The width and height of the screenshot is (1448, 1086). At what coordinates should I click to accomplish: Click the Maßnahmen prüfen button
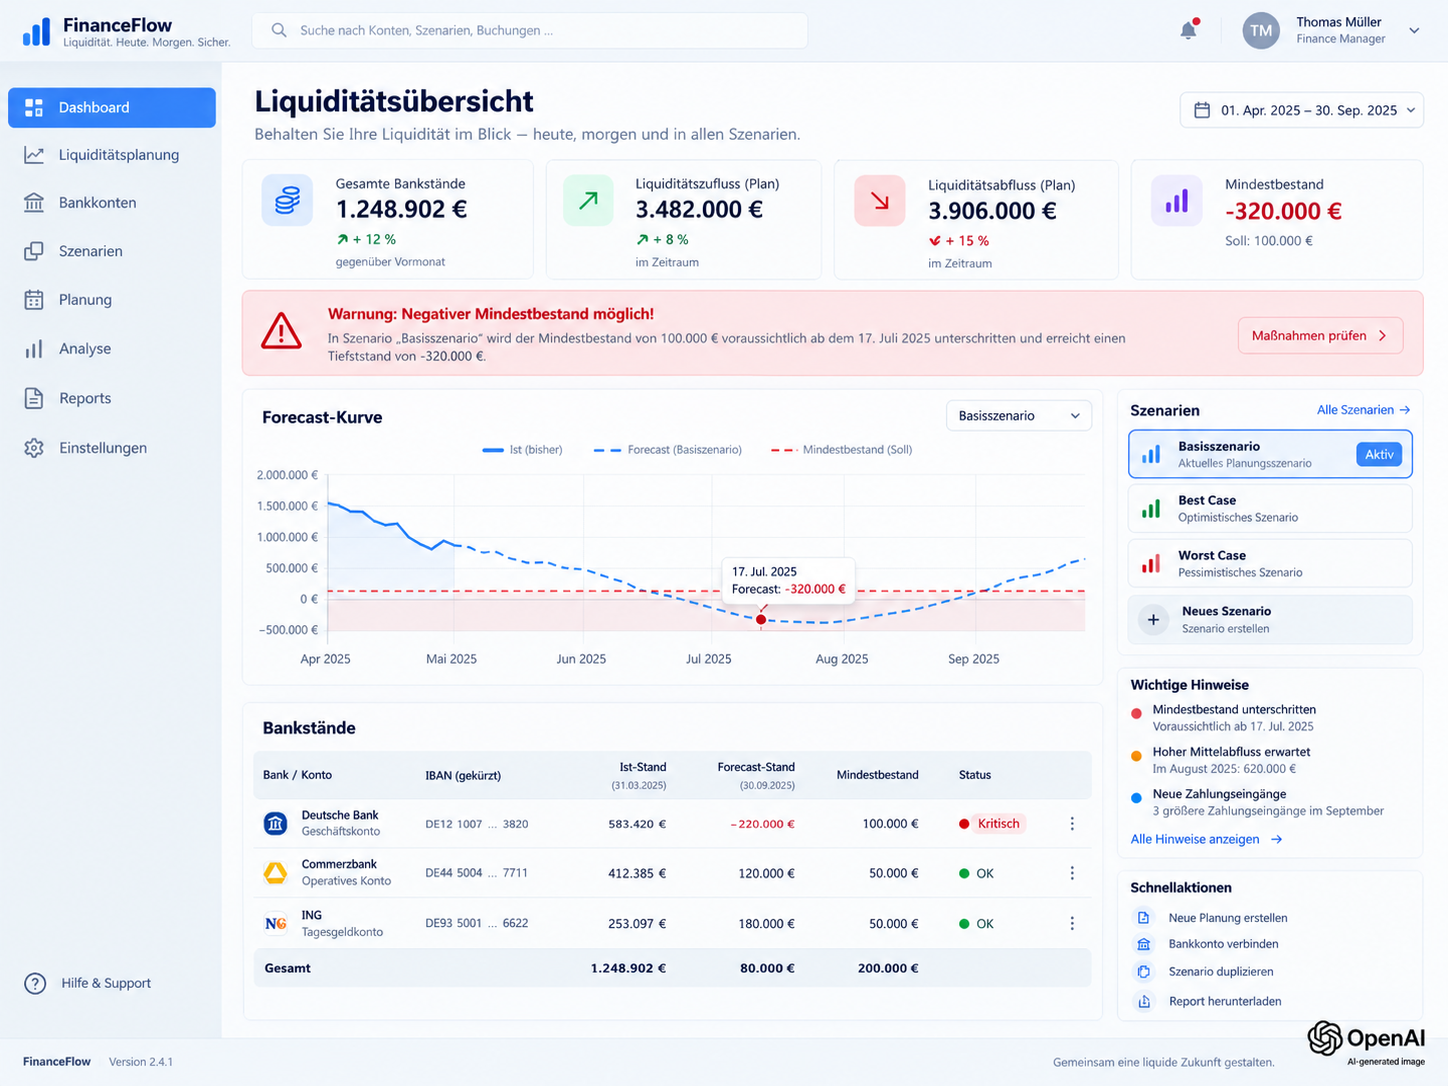click(1320, 336)
